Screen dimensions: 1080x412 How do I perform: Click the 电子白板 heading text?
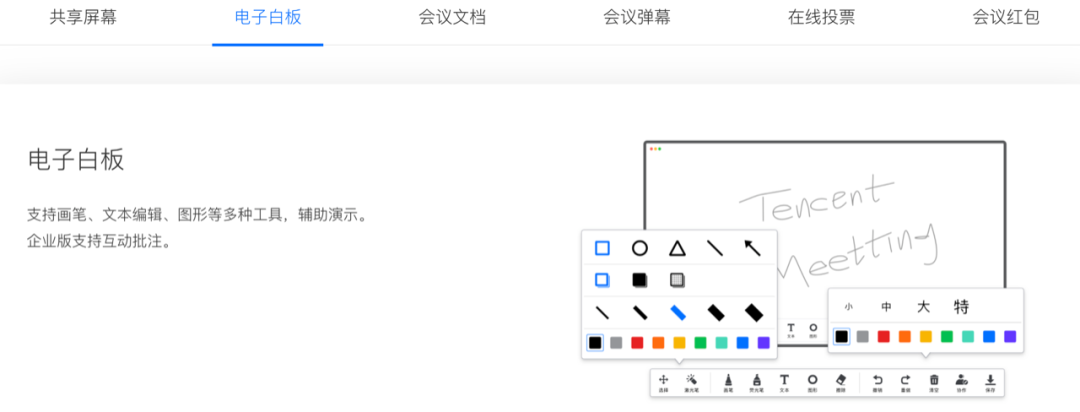point(76,160)
